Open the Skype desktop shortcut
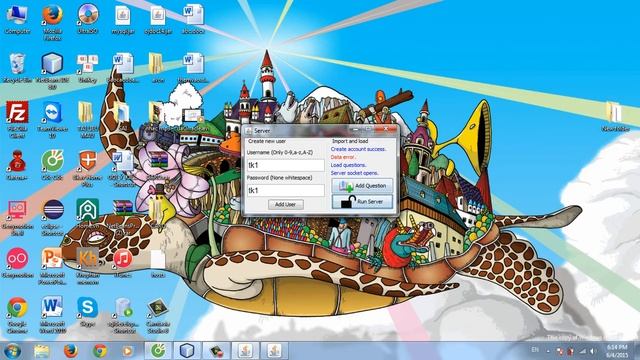The height and width of the screenshot is (360, 640). tap(87, 311)
